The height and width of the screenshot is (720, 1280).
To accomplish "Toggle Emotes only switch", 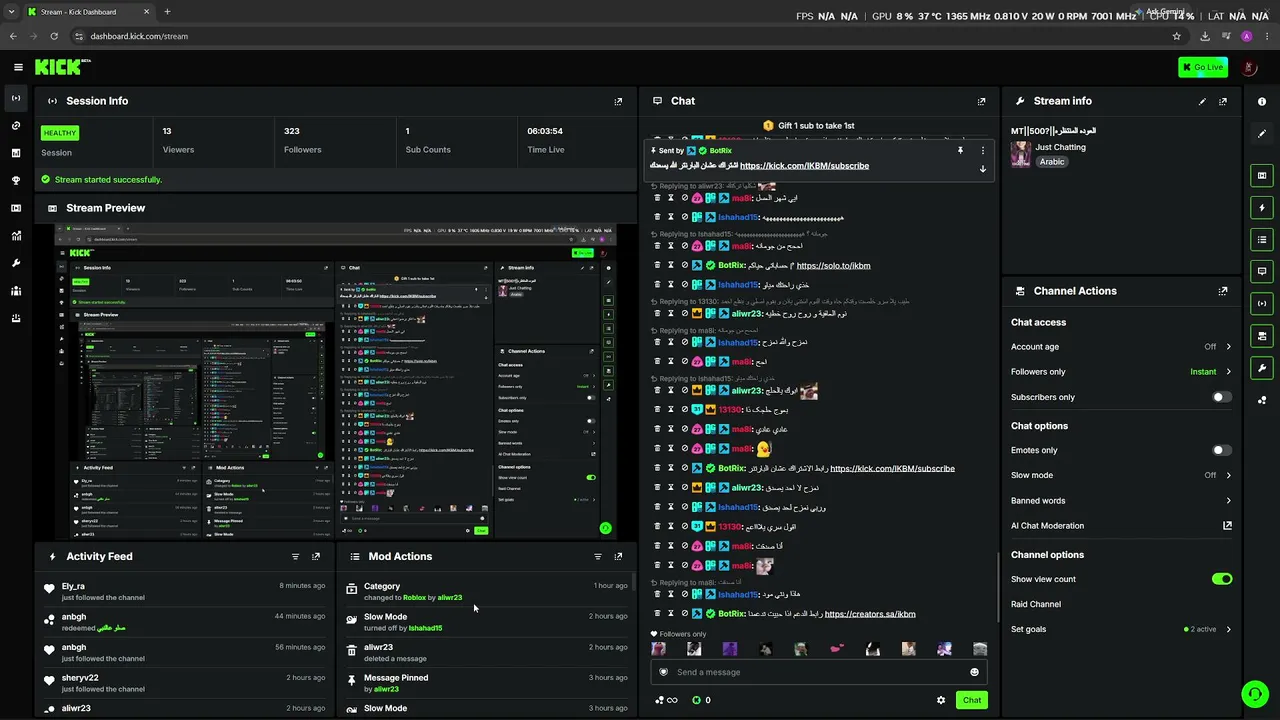I will click(1222, 450).
